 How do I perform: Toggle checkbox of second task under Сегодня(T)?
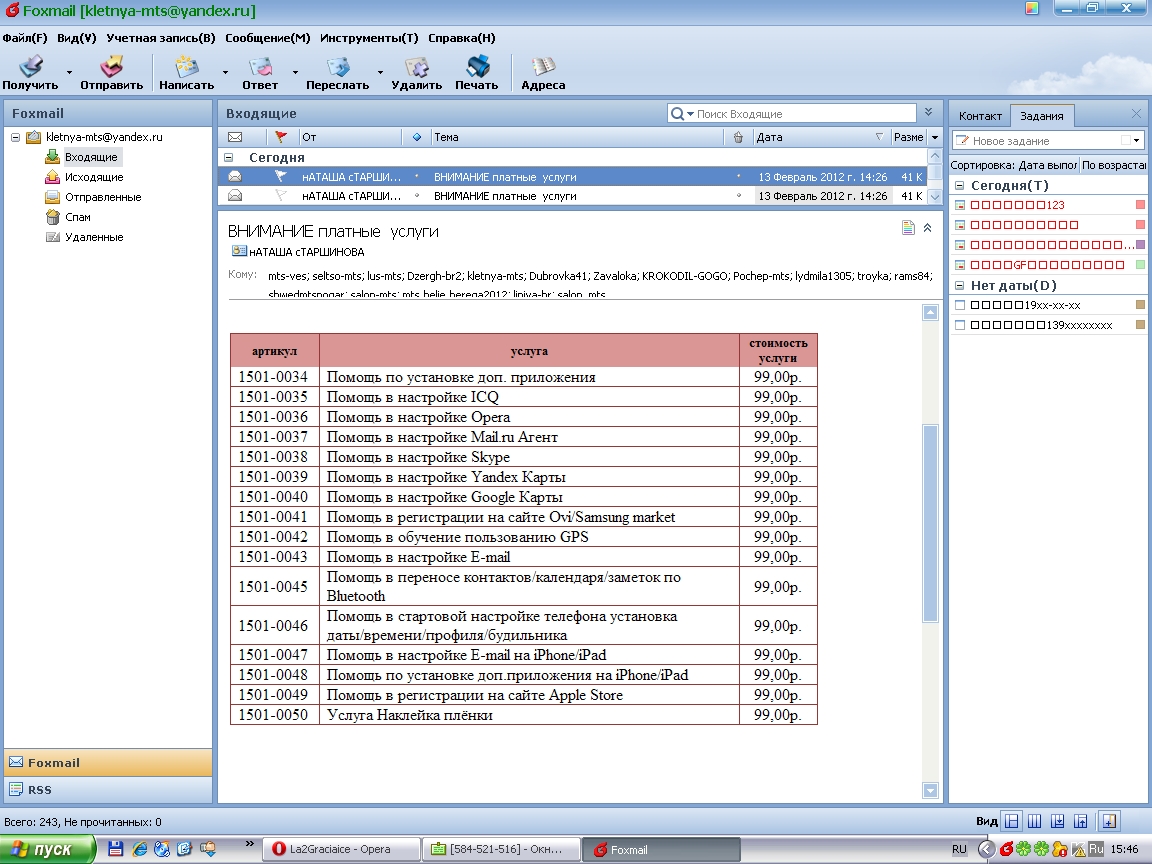(x=960, y=225)
